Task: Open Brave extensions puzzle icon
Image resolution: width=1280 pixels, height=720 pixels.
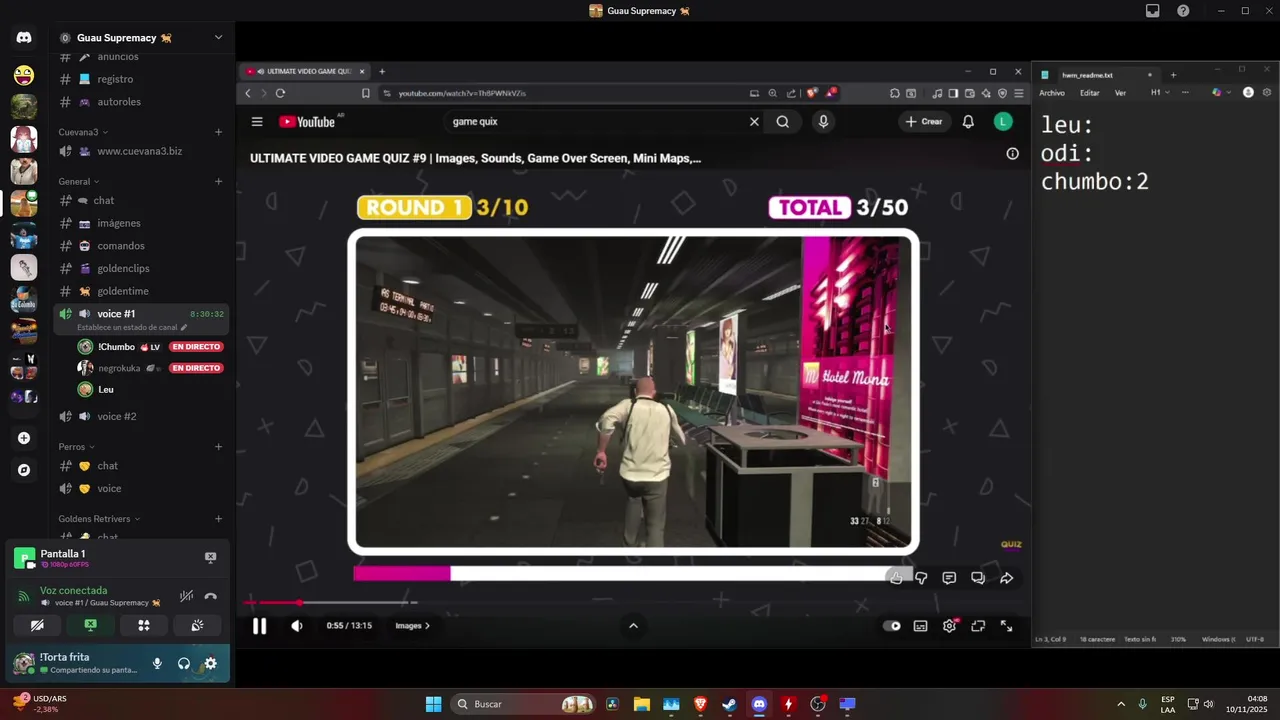Action: pos(894,93)
